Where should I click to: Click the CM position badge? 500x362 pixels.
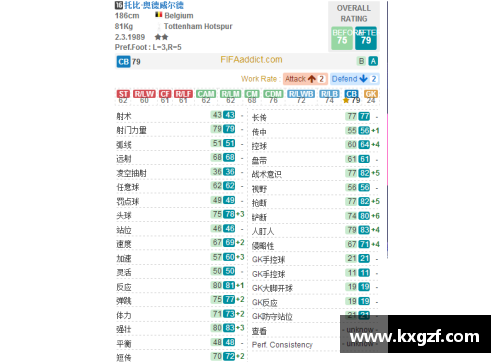click(252, 94)
